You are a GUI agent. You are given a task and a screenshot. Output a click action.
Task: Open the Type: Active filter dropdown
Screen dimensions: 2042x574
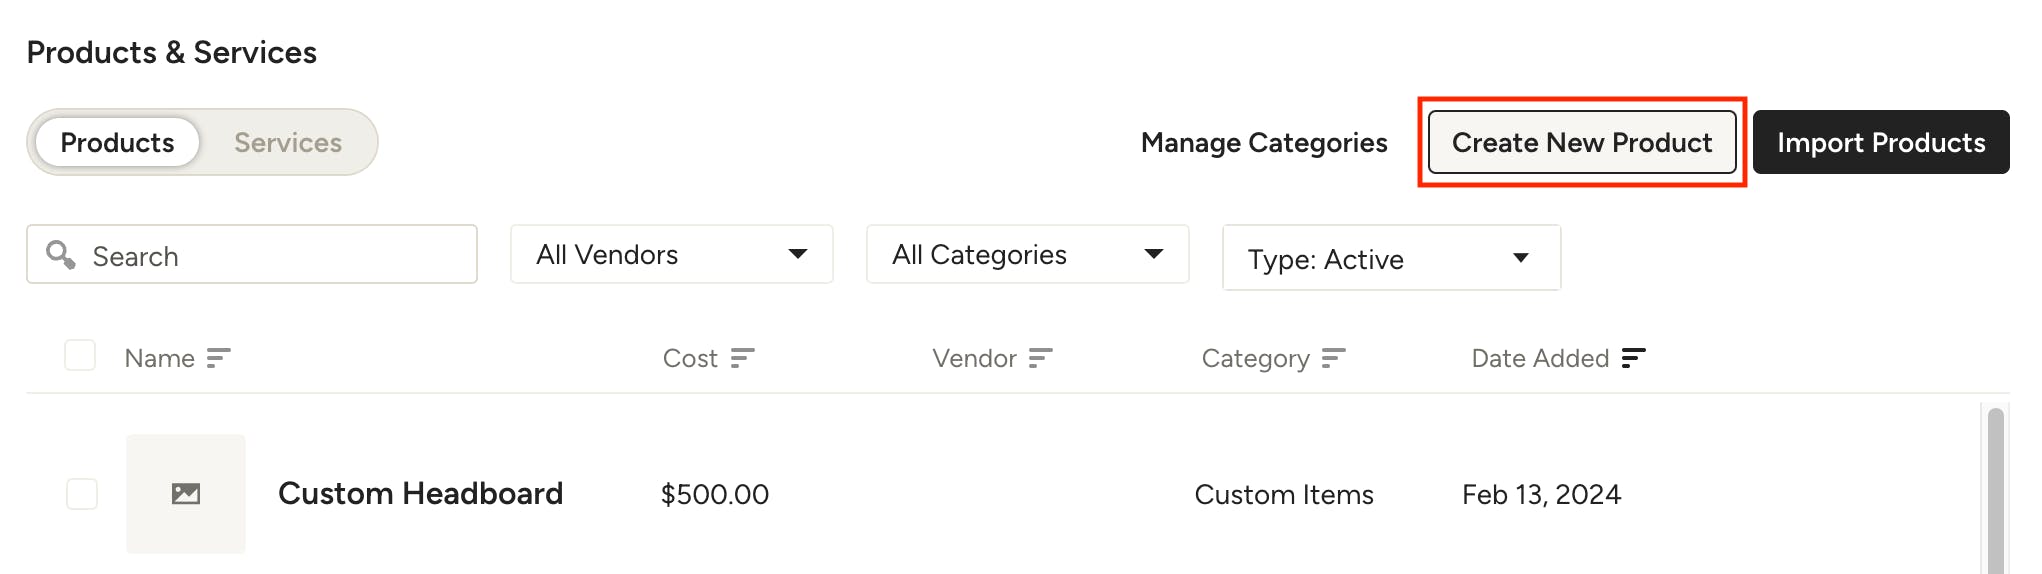point(1391,258)
